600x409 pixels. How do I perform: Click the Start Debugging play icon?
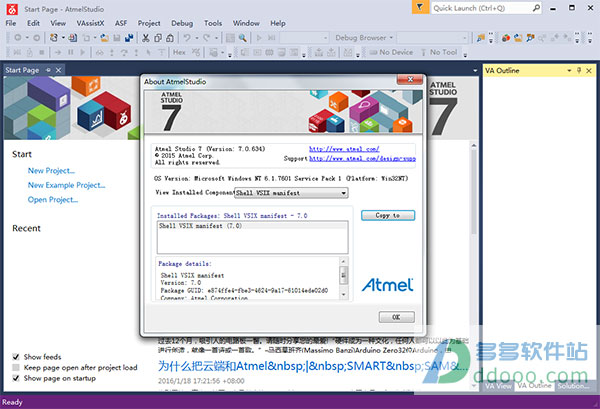(259, 37)
